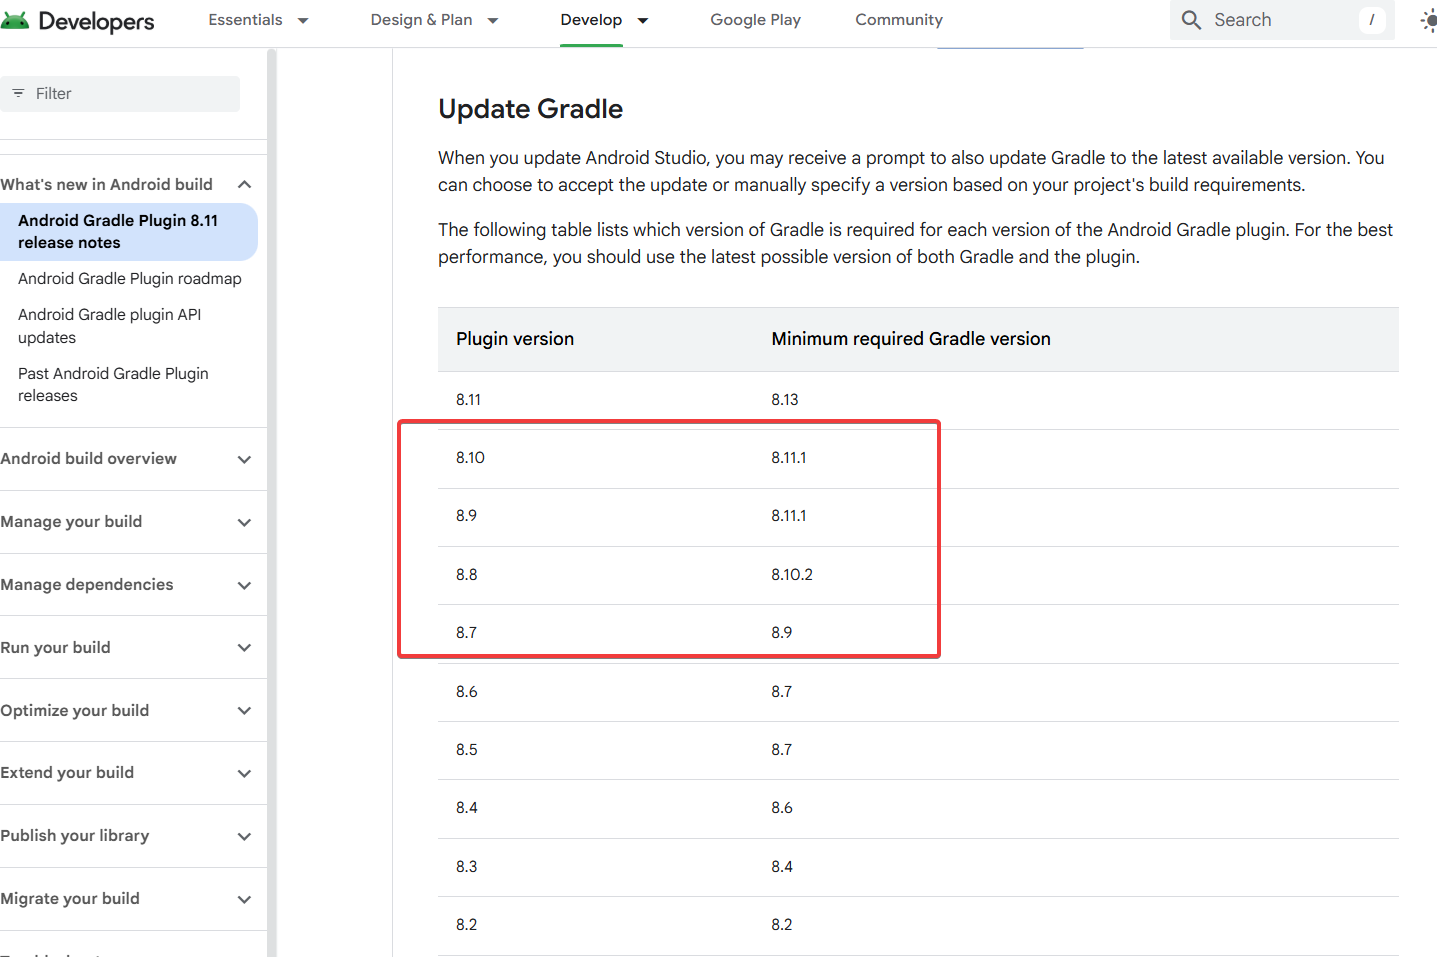Open the Community tab
The width and height of the screenshot is (1437, 957).
(899, 20)
